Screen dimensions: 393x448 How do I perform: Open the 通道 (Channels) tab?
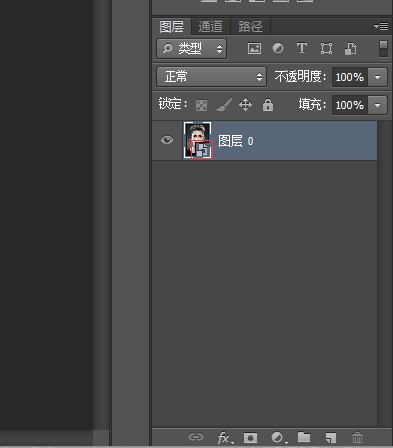click(x=210, y=27)
